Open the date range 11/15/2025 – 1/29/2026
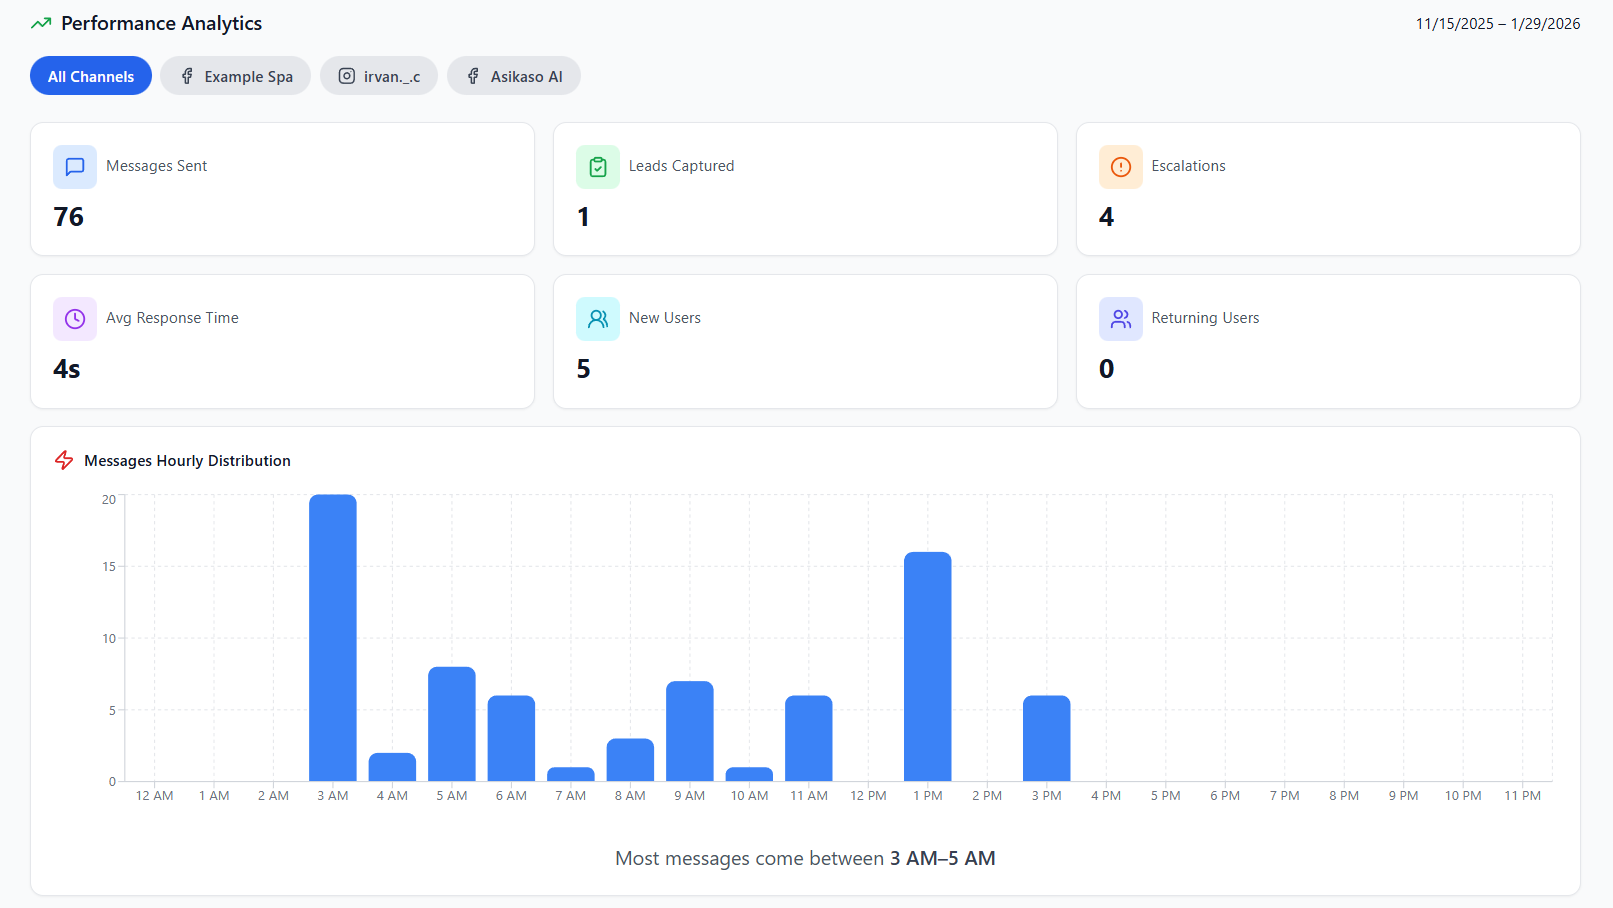Screen dimensions: 1613x908 (1498, 24)
